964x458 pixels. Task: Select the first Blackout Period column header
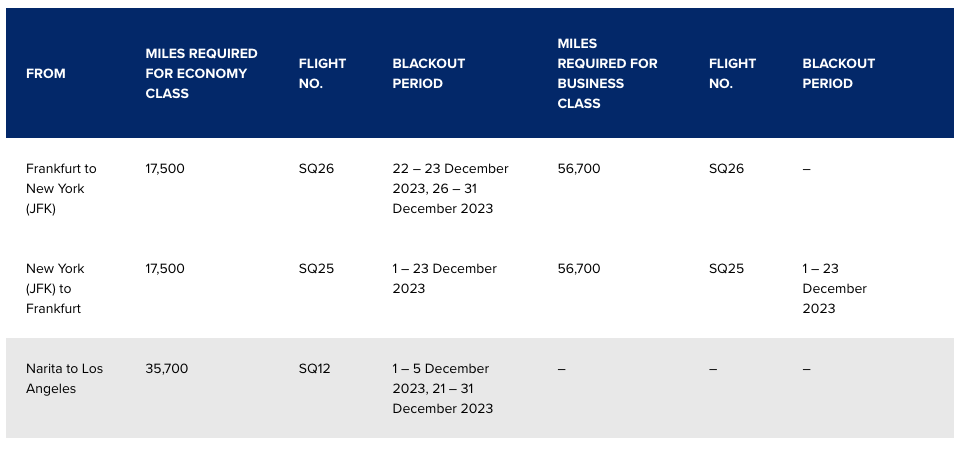[429, 74]
